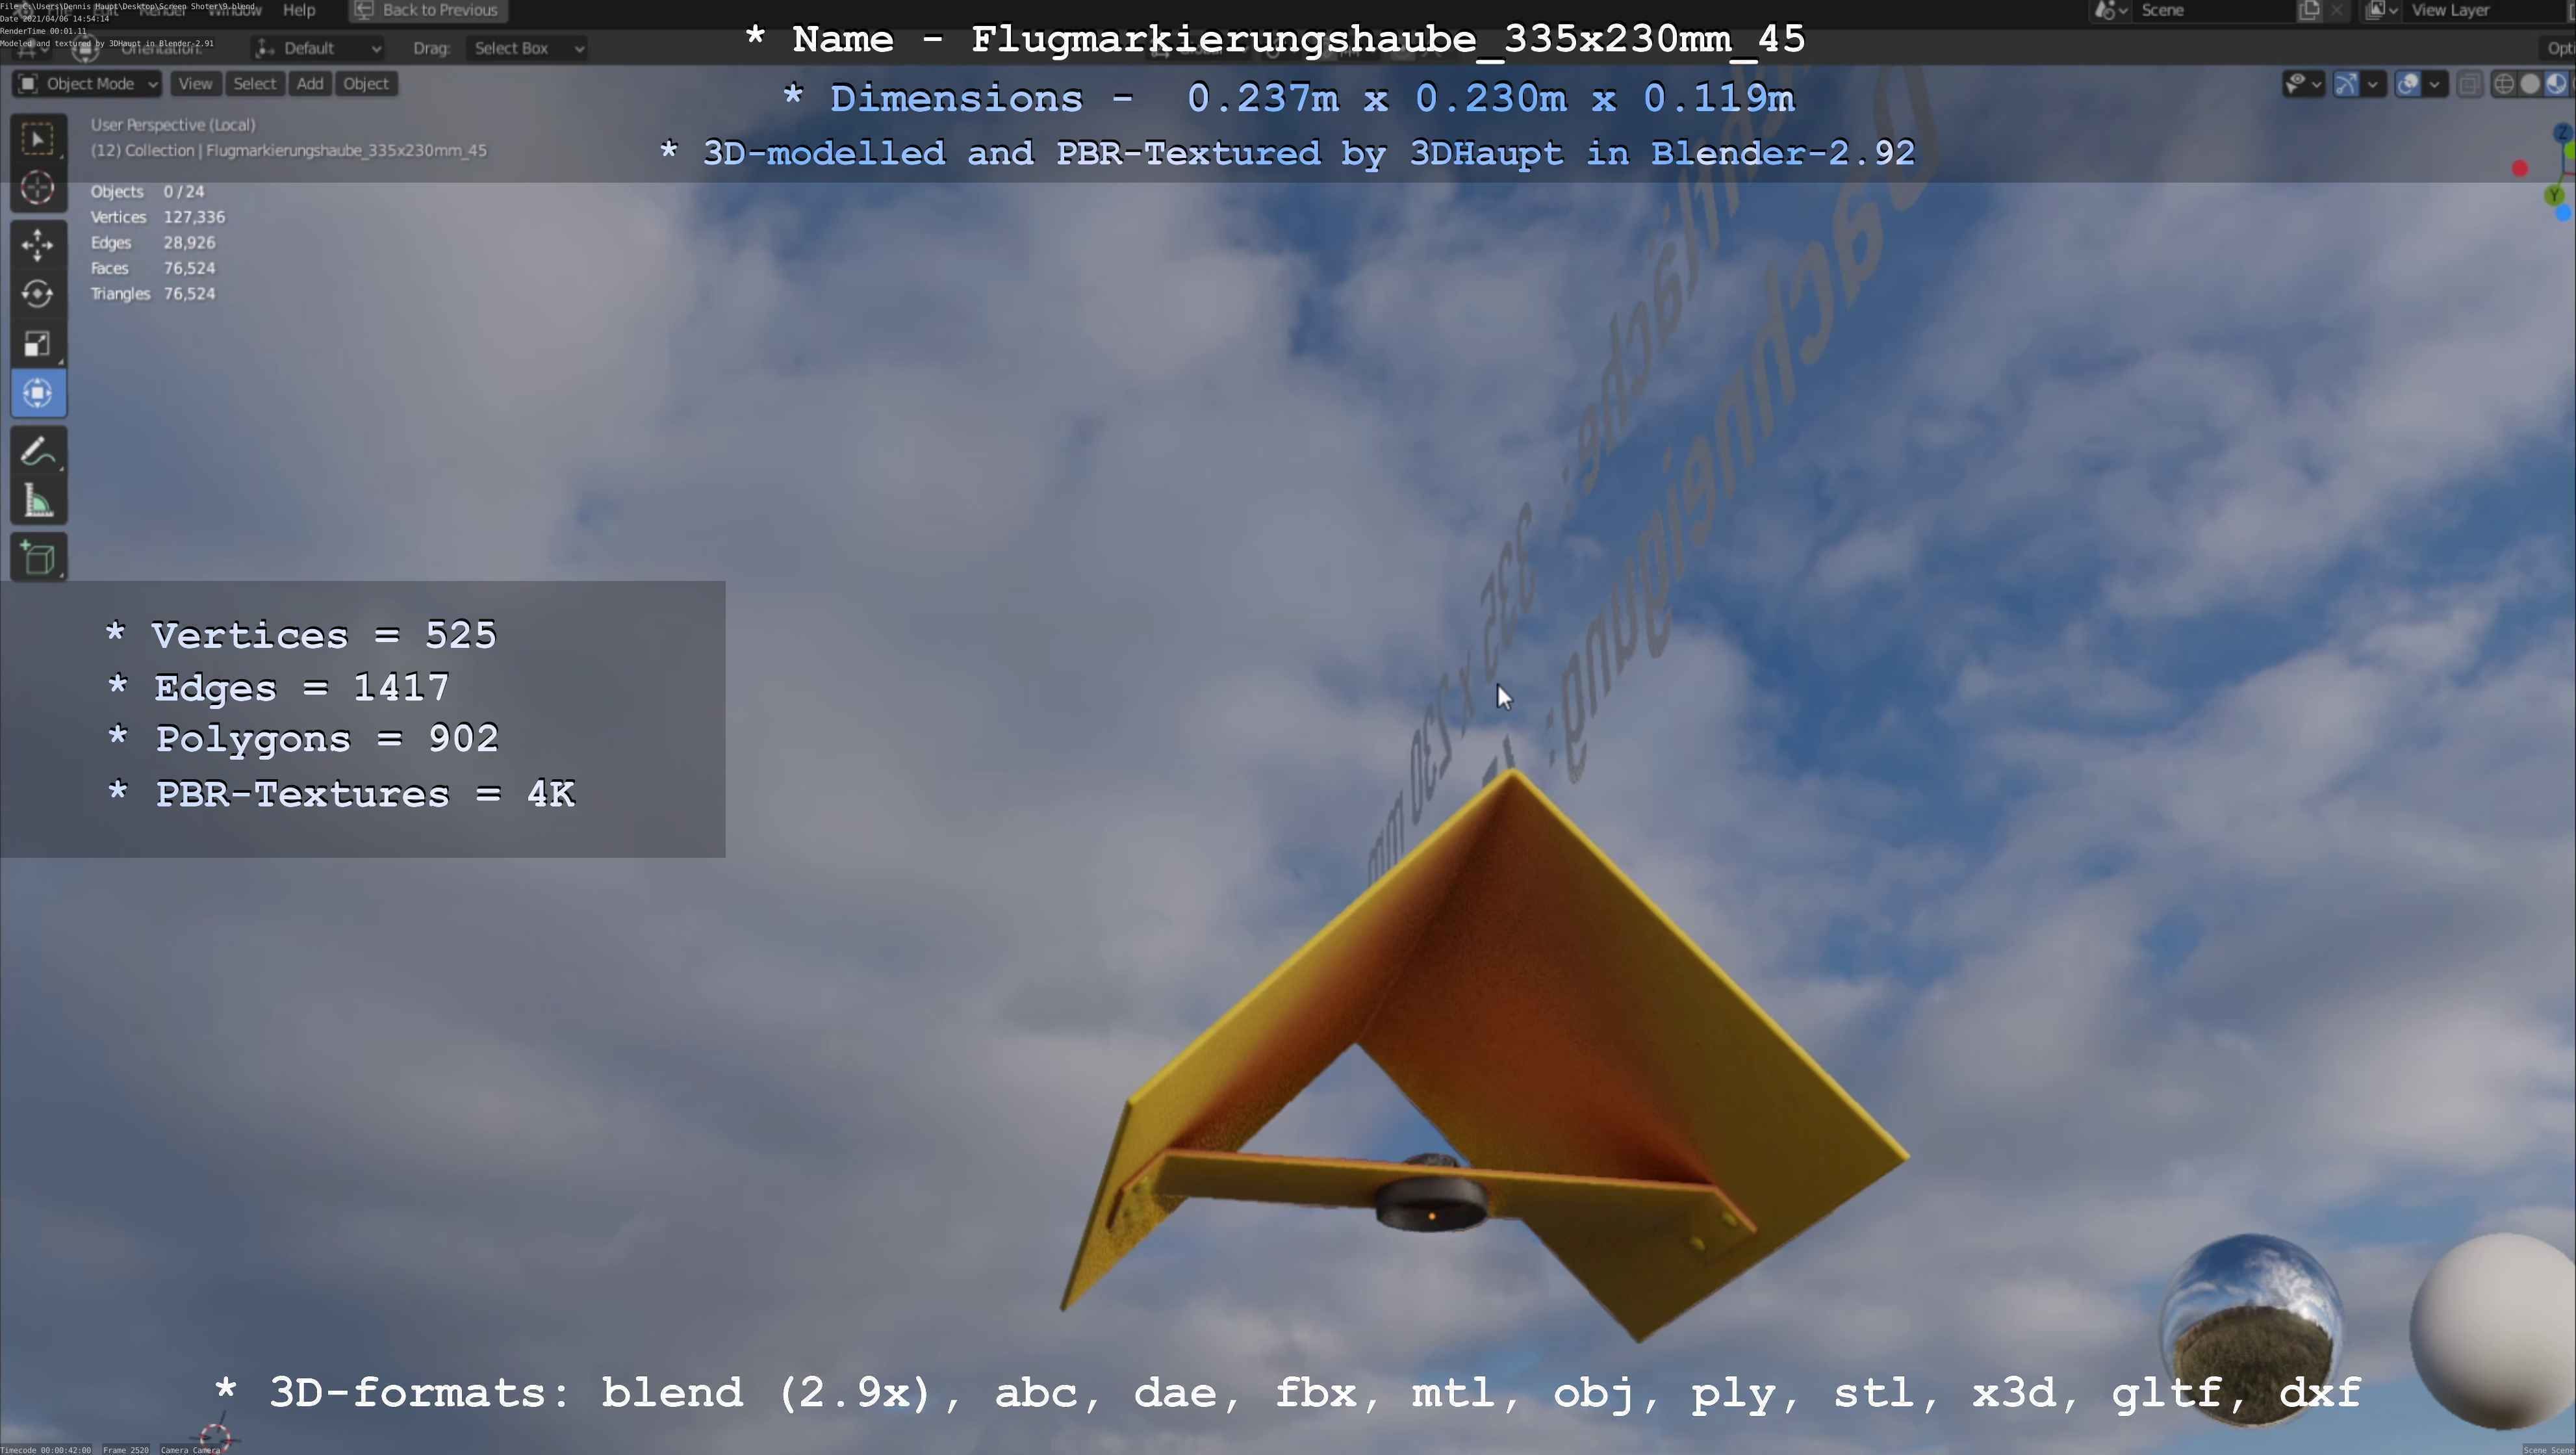Click the 'Edges 28,926' statistic
Image resolution: width=2576 pixels, height=1455 pixels.
153,243
